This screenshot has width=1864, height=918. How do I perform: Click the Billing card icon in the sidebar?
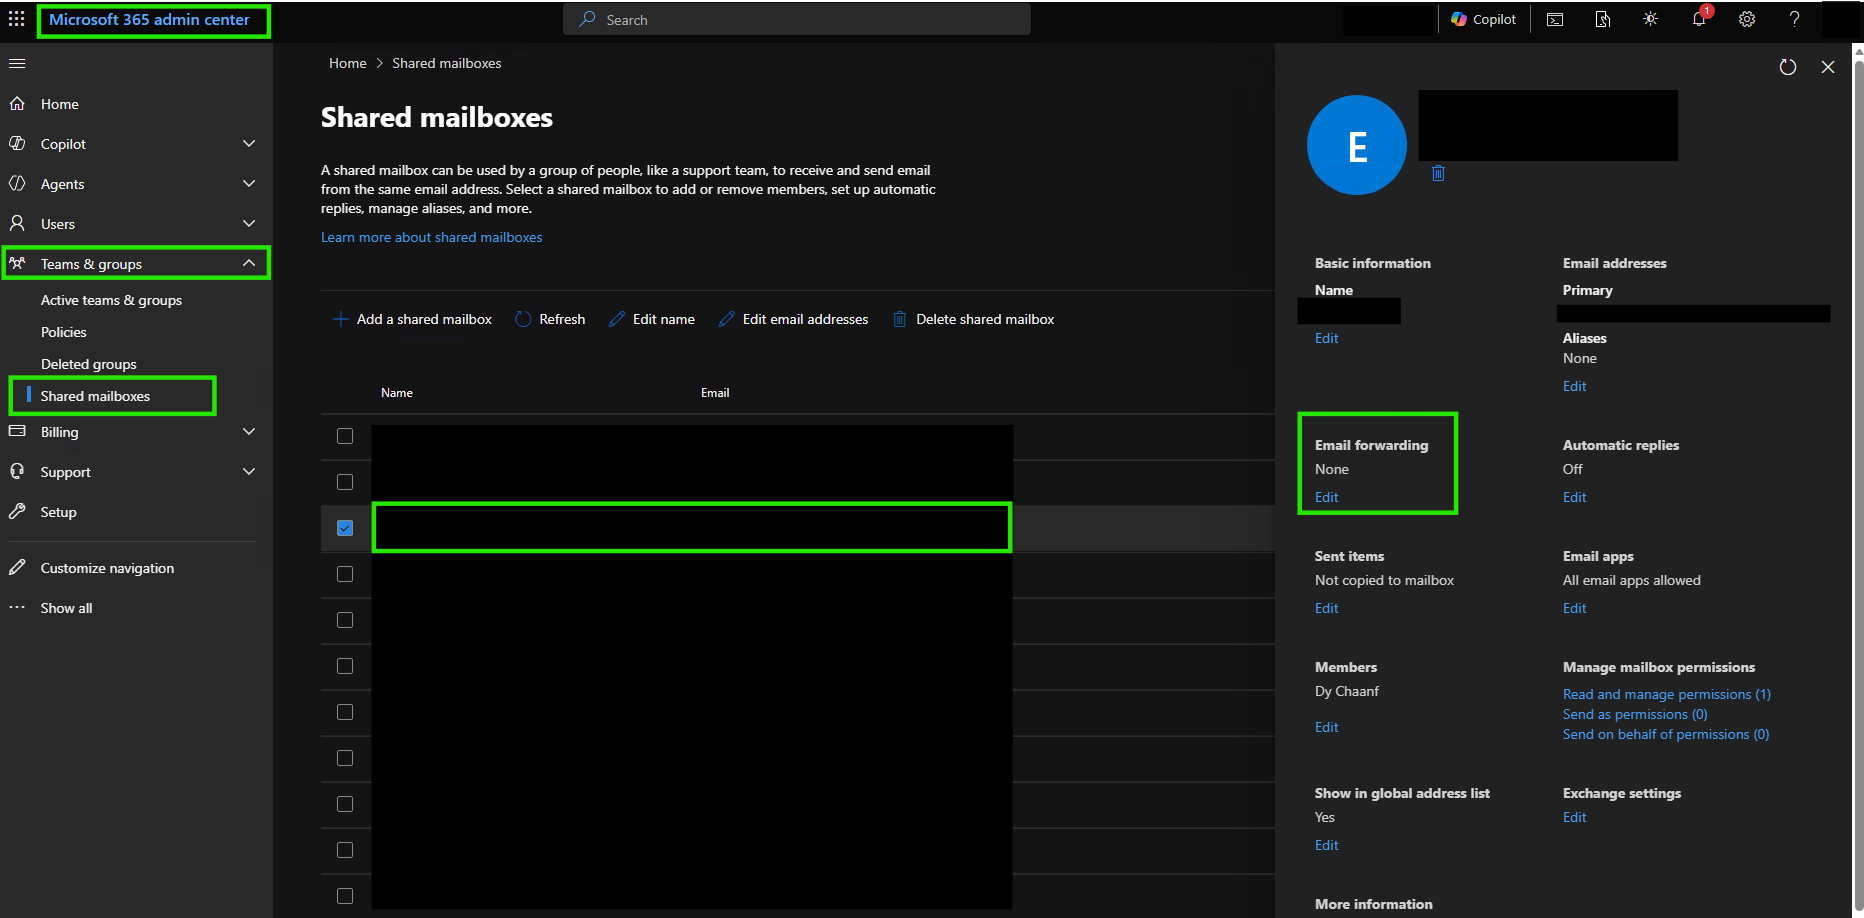pyautogui.click(x=17, y=431)
